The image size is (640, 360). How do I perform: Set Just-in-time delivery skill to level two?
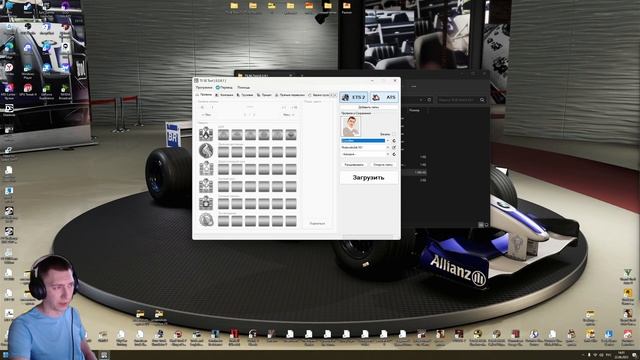[x=237, y=204]
